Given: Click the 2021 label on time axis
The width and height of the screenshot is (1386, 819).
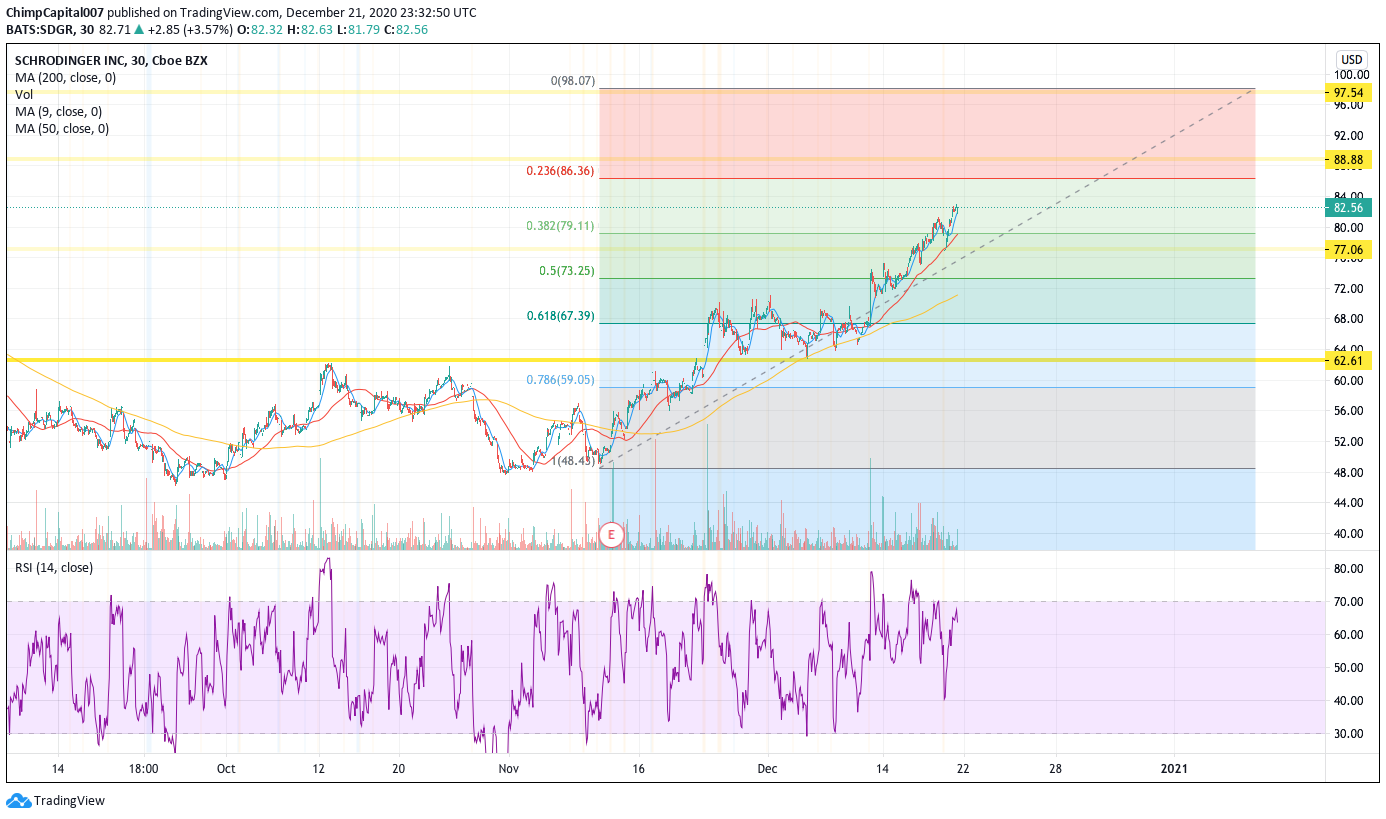Looking at the screenshot, I should coord(1173,768).
